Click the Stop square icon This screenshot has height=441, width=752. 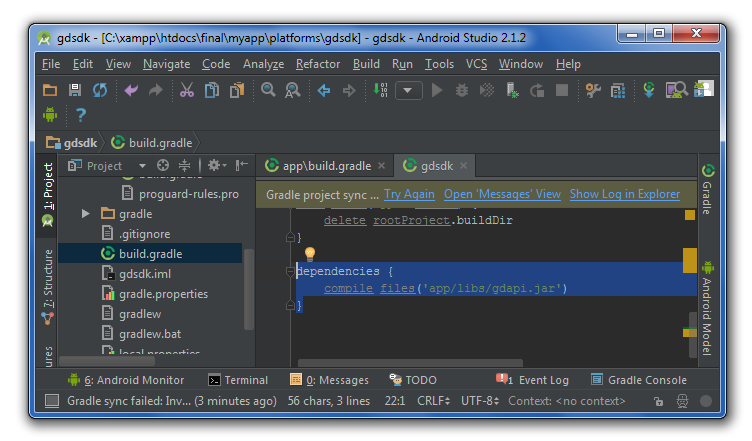coord(562,90)
